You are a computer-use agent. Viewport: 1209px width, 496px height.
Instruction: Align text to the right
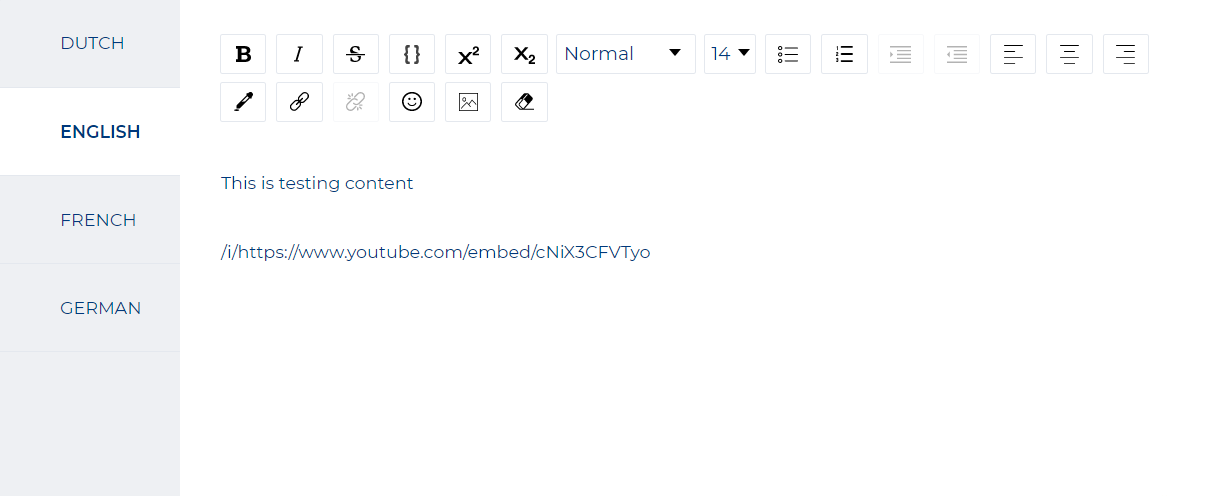tap(1126, 54)
